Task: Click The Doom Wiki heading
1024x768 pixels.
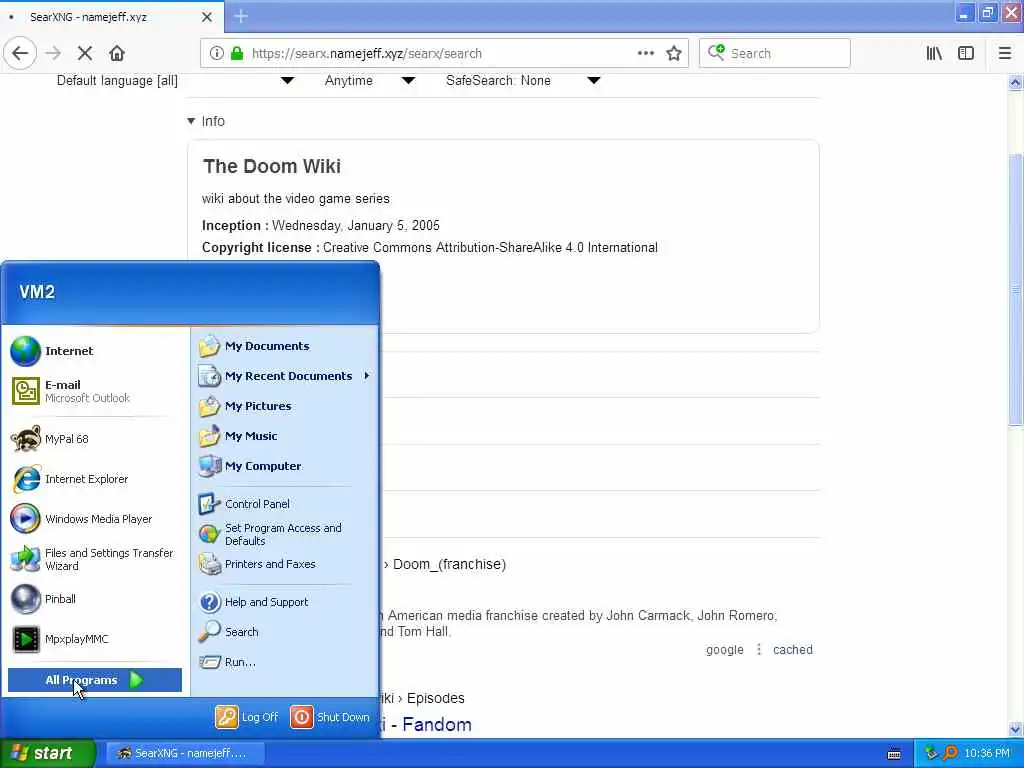Action: 272,166
